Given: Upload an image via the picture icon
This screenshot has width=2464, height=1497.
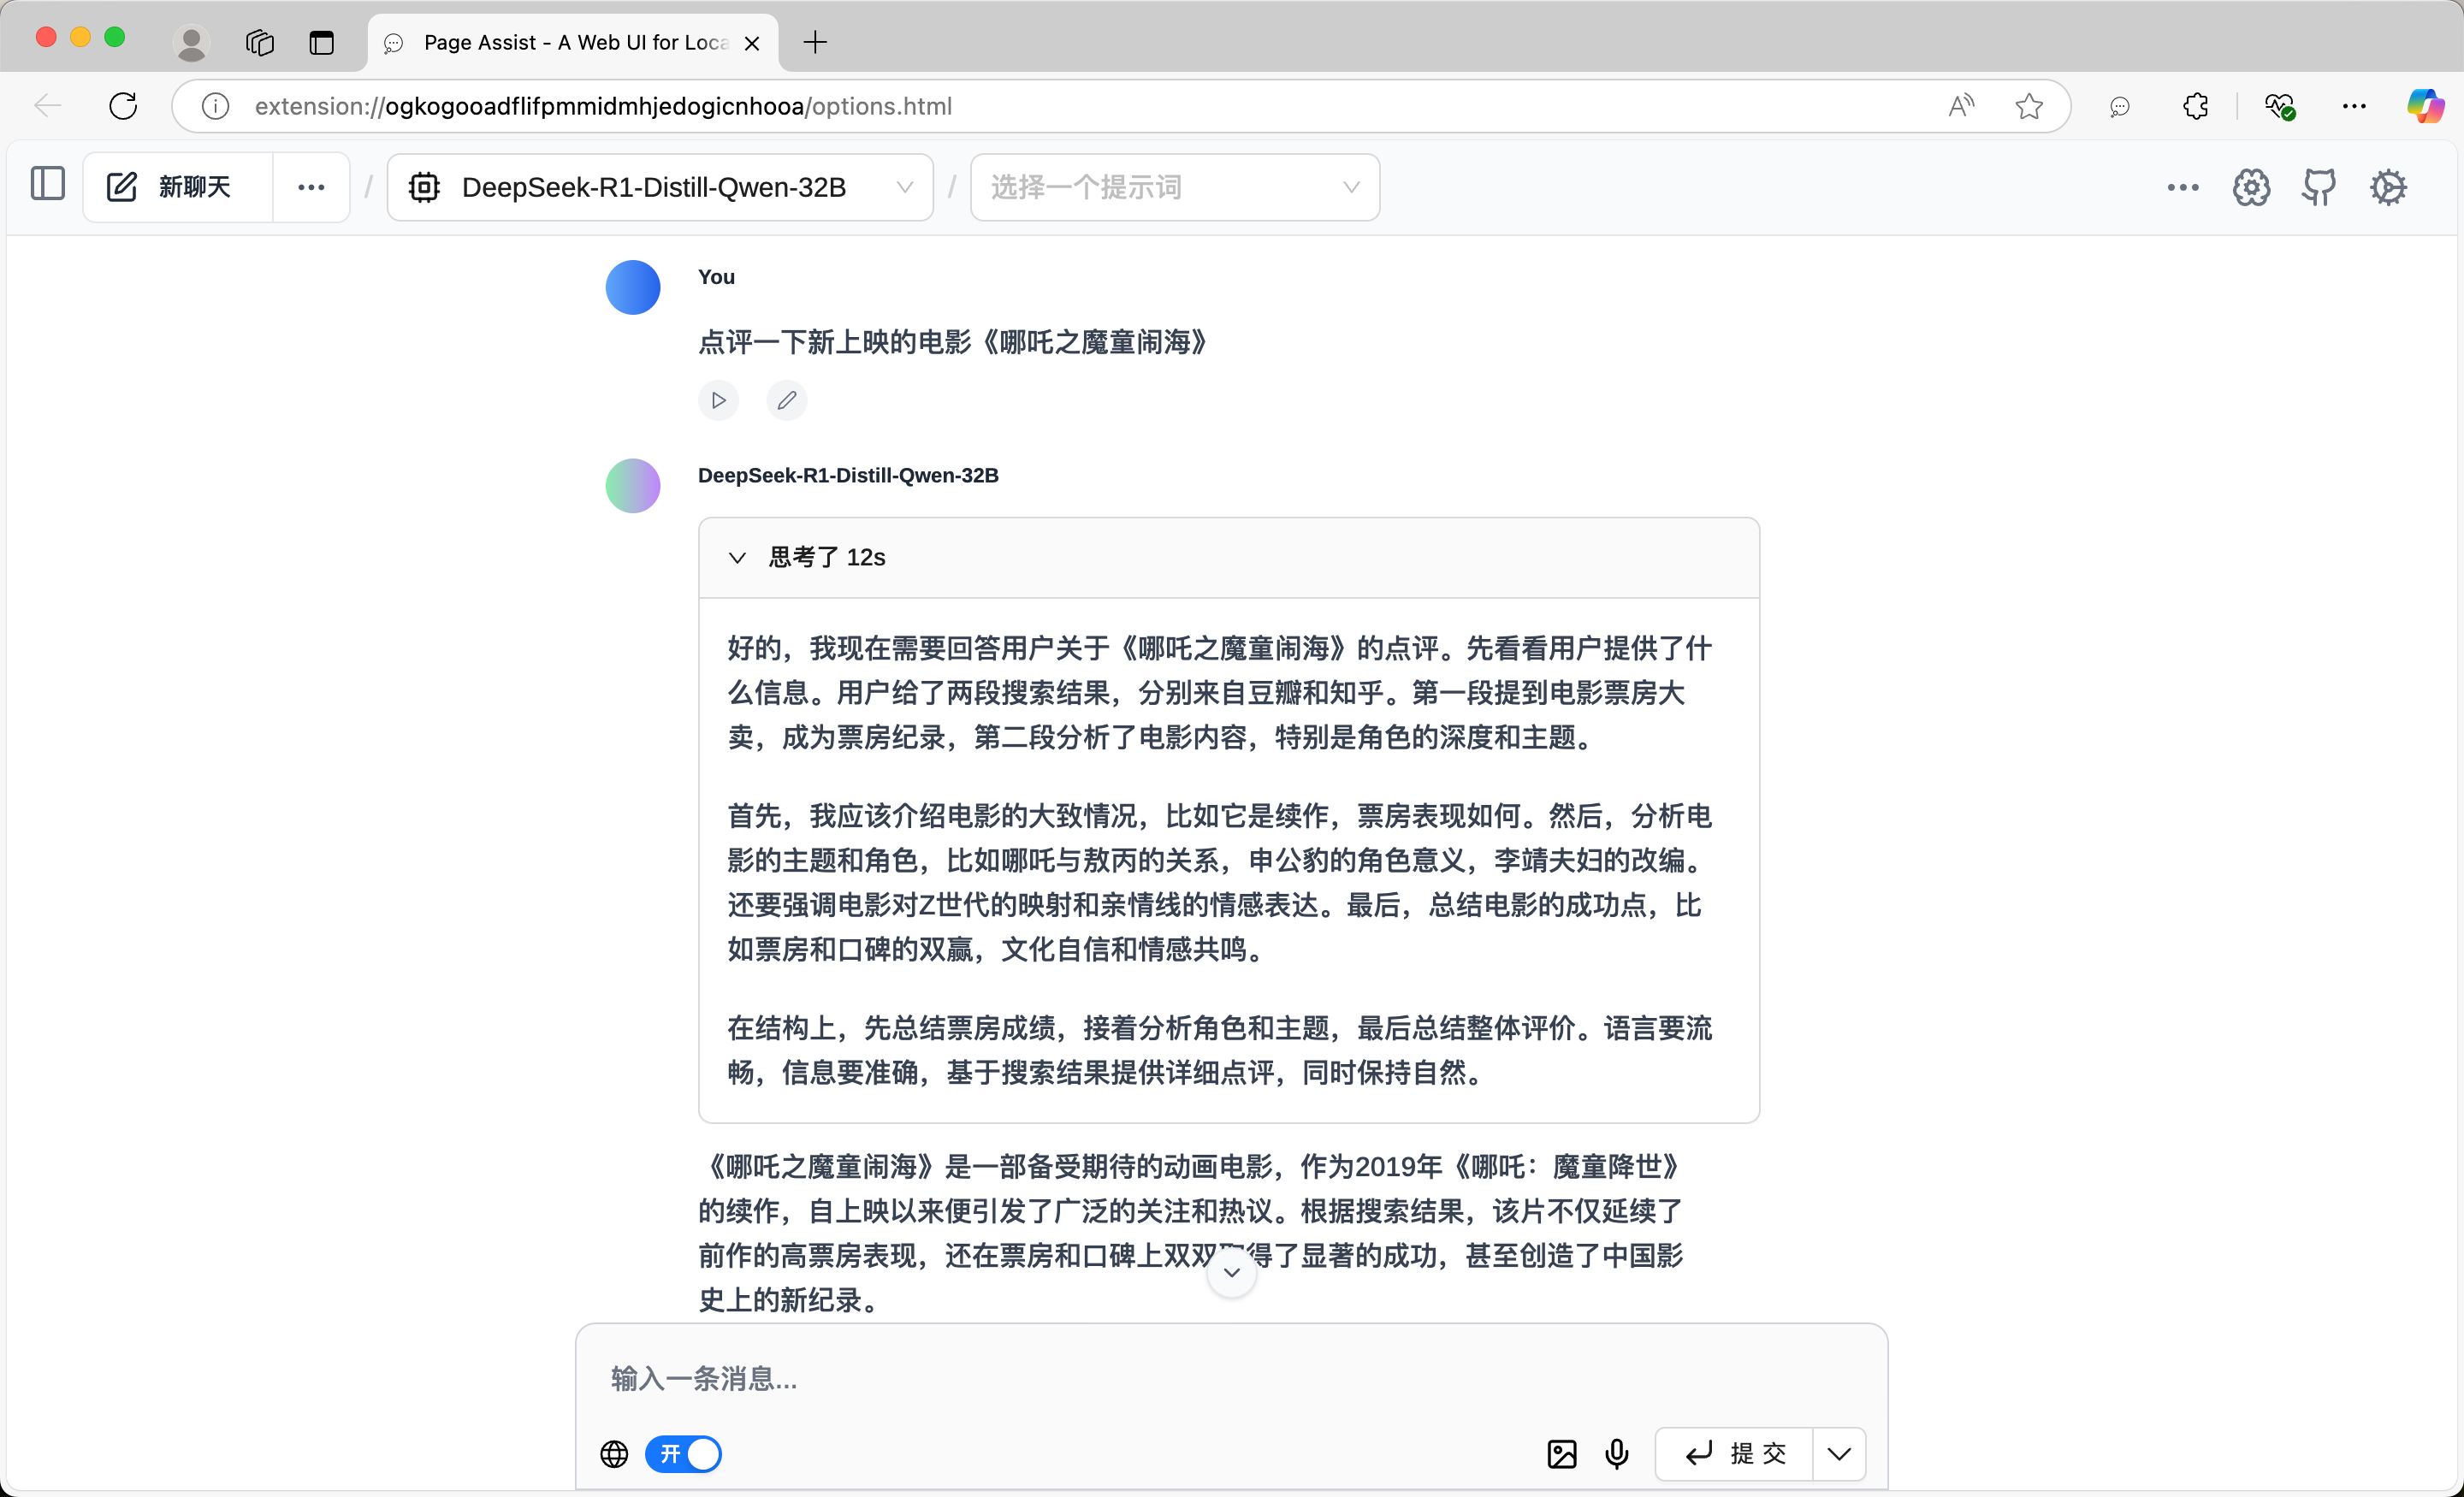Looking at the screenshot, I should coord(1561,1454).
